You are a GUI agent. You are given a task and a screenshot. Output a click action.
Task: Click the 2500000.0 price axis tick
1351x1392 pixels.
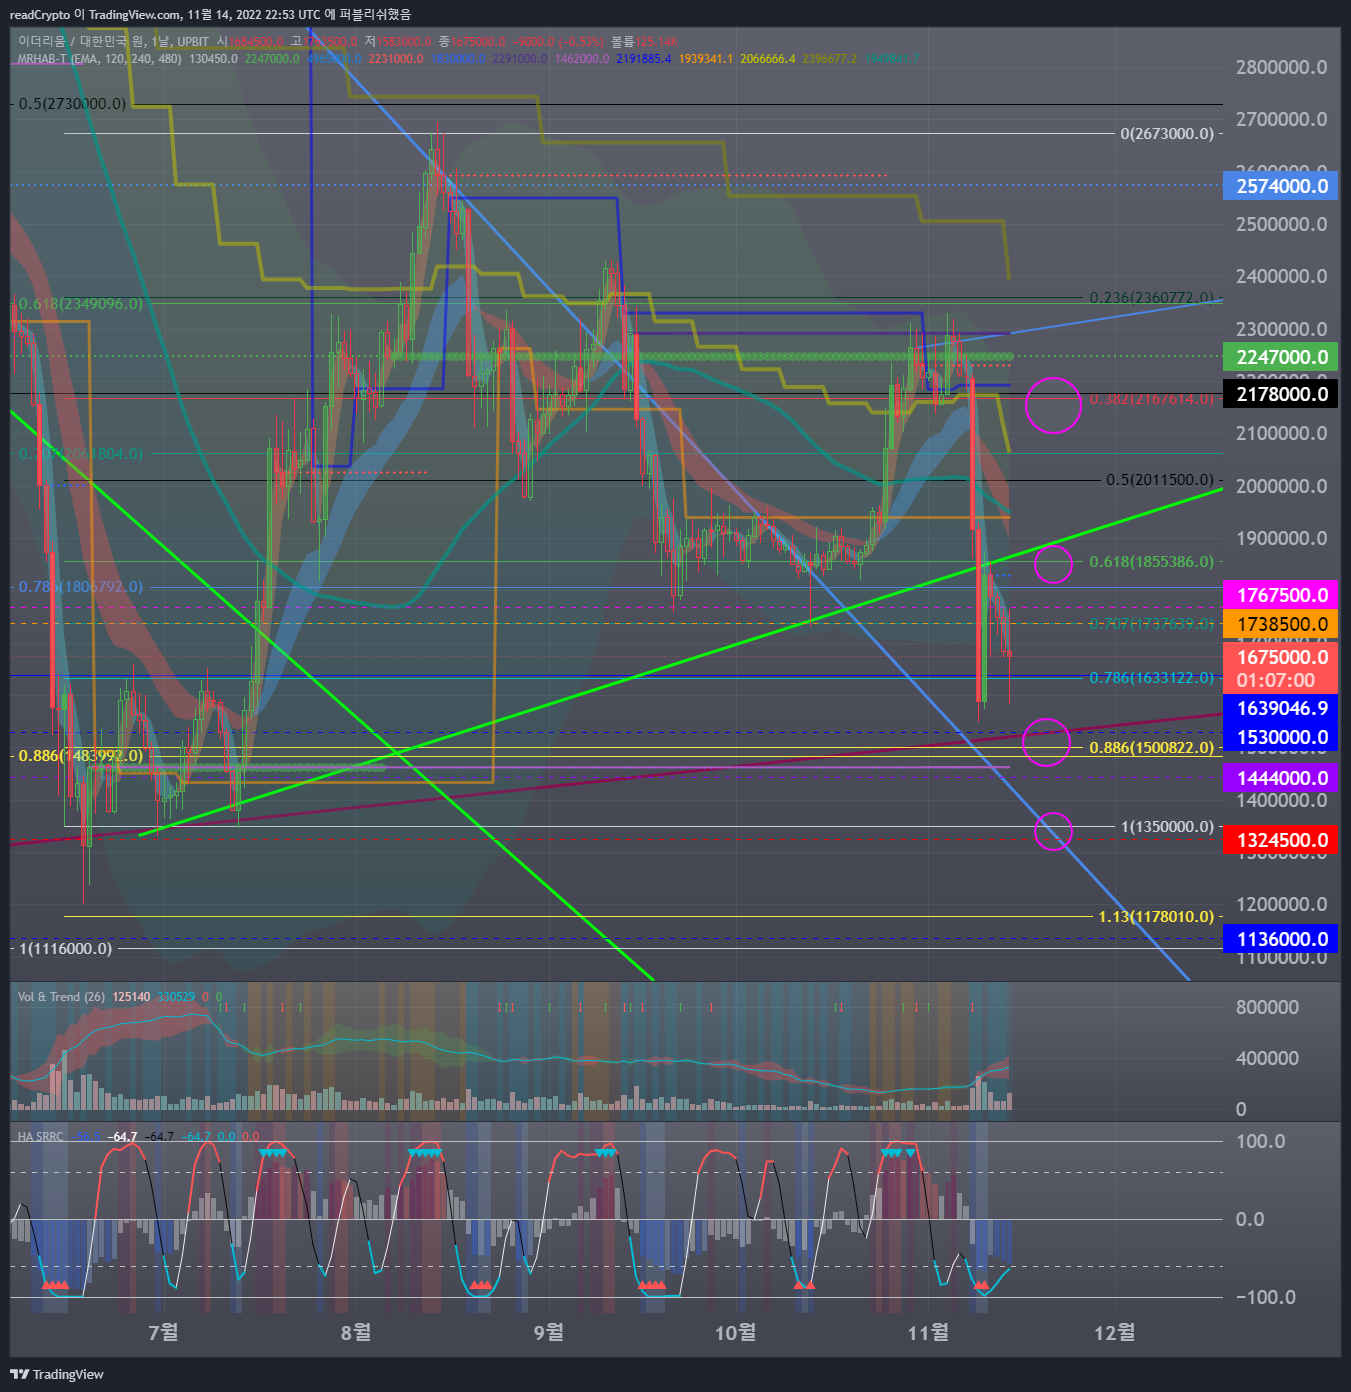pos(1281,224)
